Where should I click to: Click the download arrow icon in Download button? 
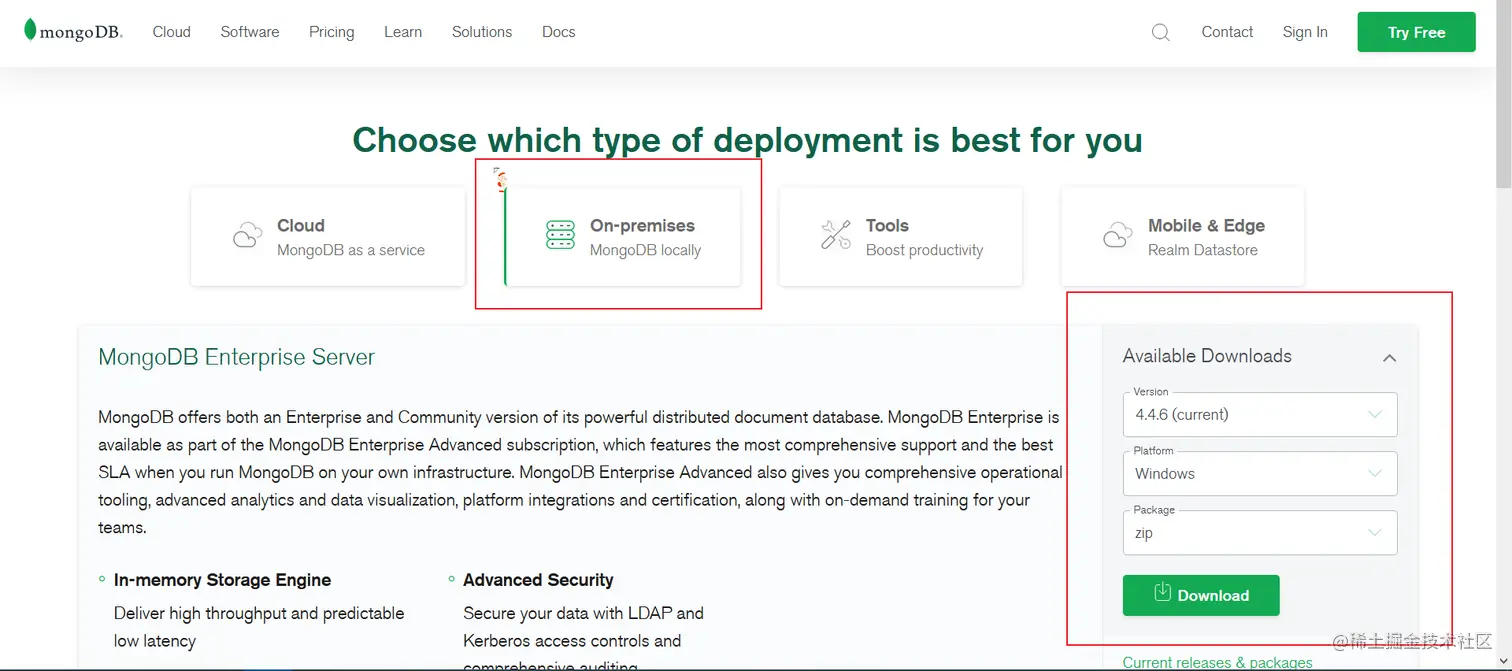point(1162,592)
